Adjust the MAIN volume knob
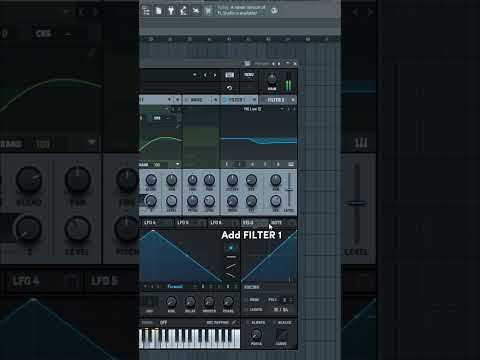 [x=272, y=79]
